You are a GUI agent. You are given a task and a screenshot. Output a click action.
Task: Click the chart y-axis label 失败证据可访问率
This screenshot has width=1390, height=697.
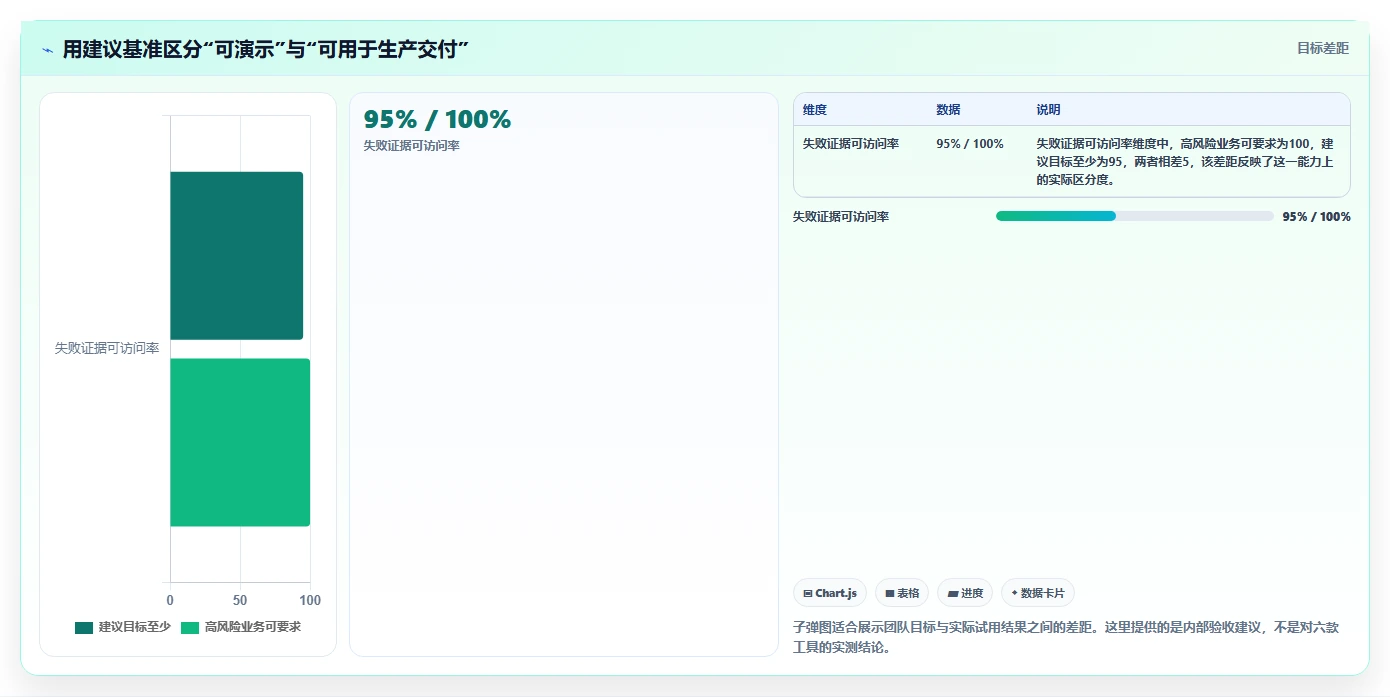(x=107, y=349)
